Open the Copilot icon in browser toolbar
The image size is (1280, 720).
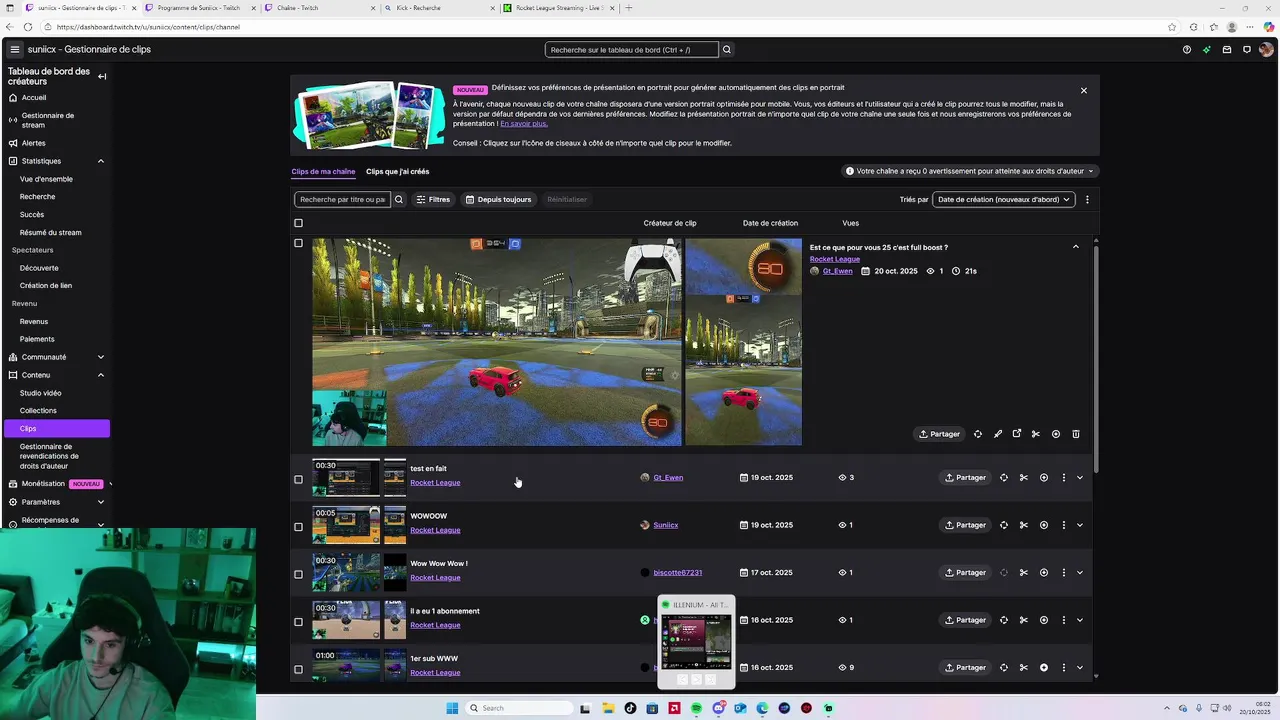(x=1270, y=27)
